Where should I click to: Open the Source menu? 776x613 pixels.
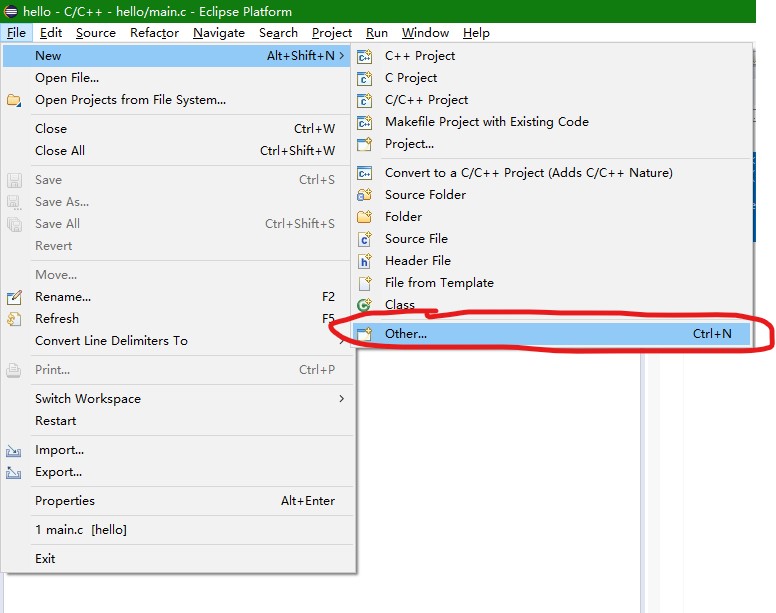96,33
